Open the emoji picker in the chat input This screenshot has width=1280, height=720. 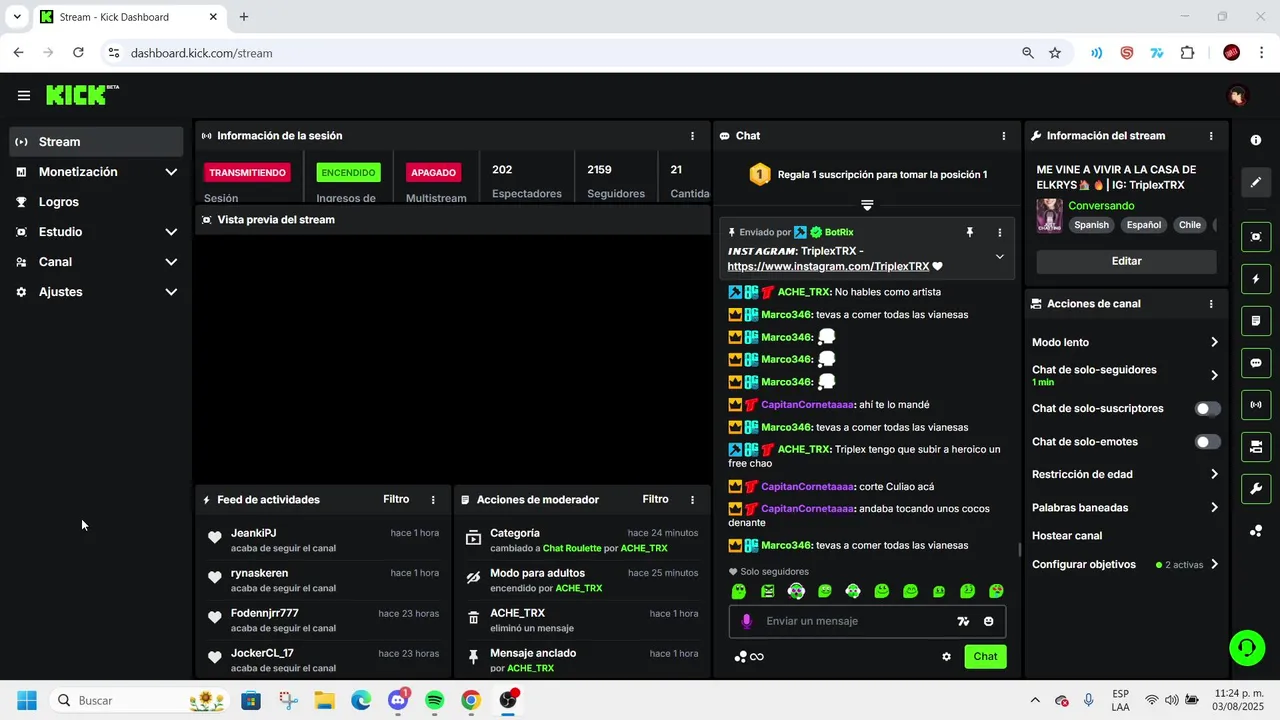tap(988, 621)
